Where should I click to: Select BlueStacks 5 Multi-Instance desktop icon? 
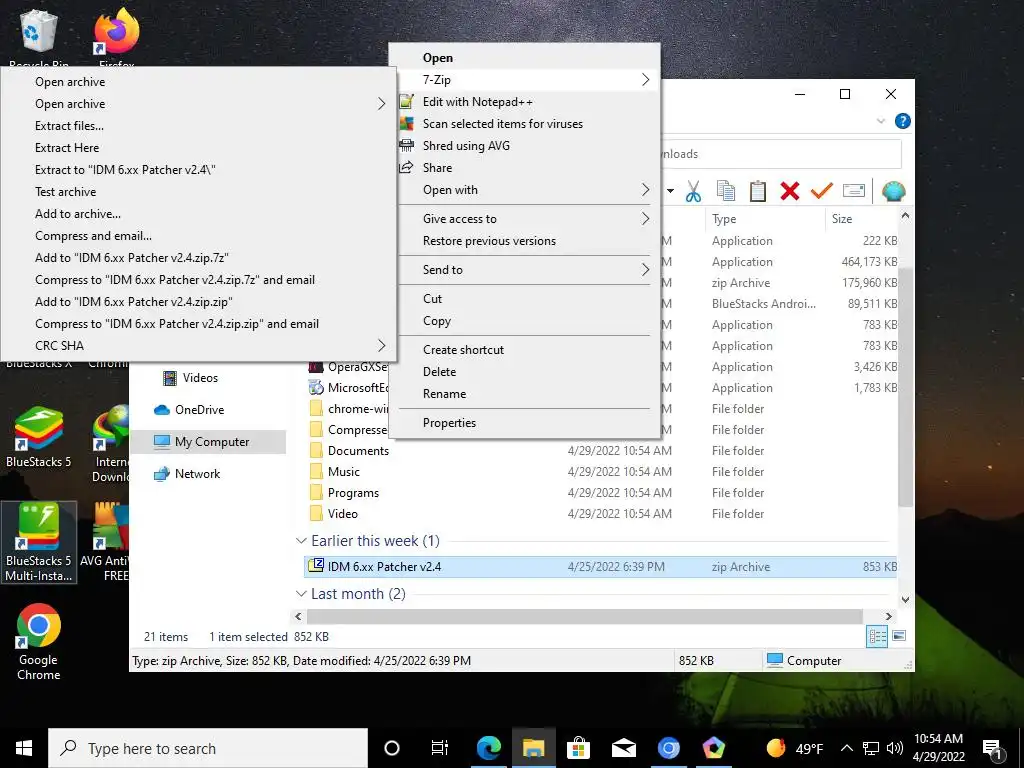pyautogui.click(x=39, y=542)
